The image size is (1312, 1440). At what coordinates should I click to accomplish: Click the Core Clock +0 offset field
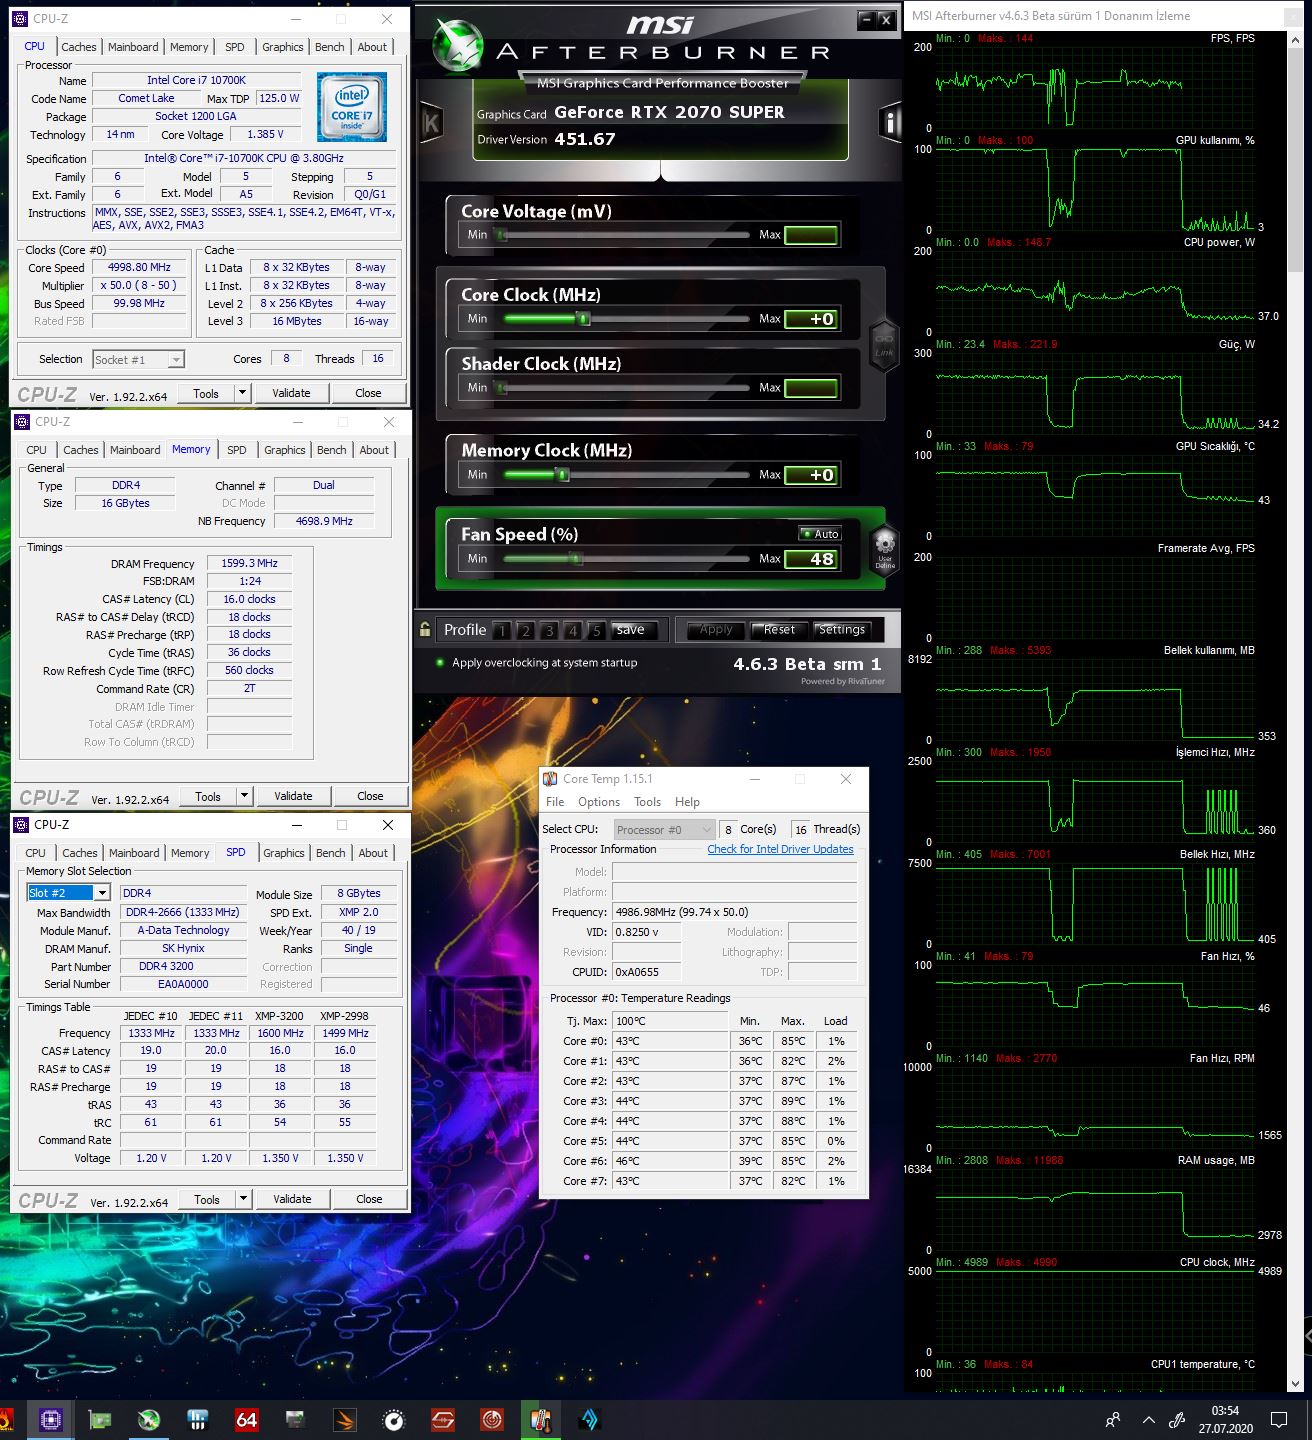pyautogui.click(x=811, y=319)
